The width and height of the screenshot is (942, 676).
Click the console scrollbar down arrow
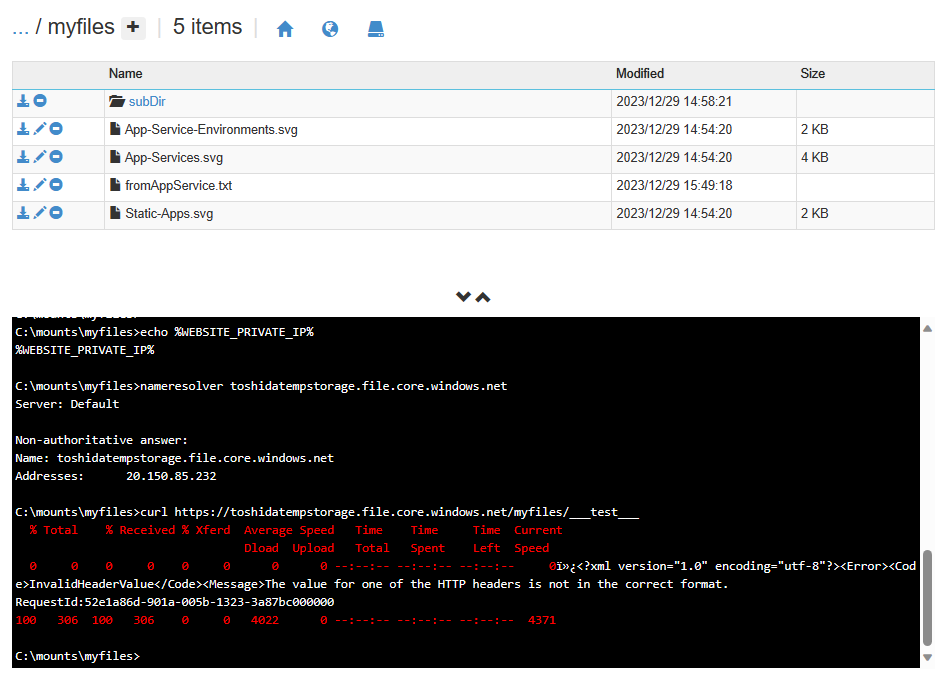coord(928,657)
